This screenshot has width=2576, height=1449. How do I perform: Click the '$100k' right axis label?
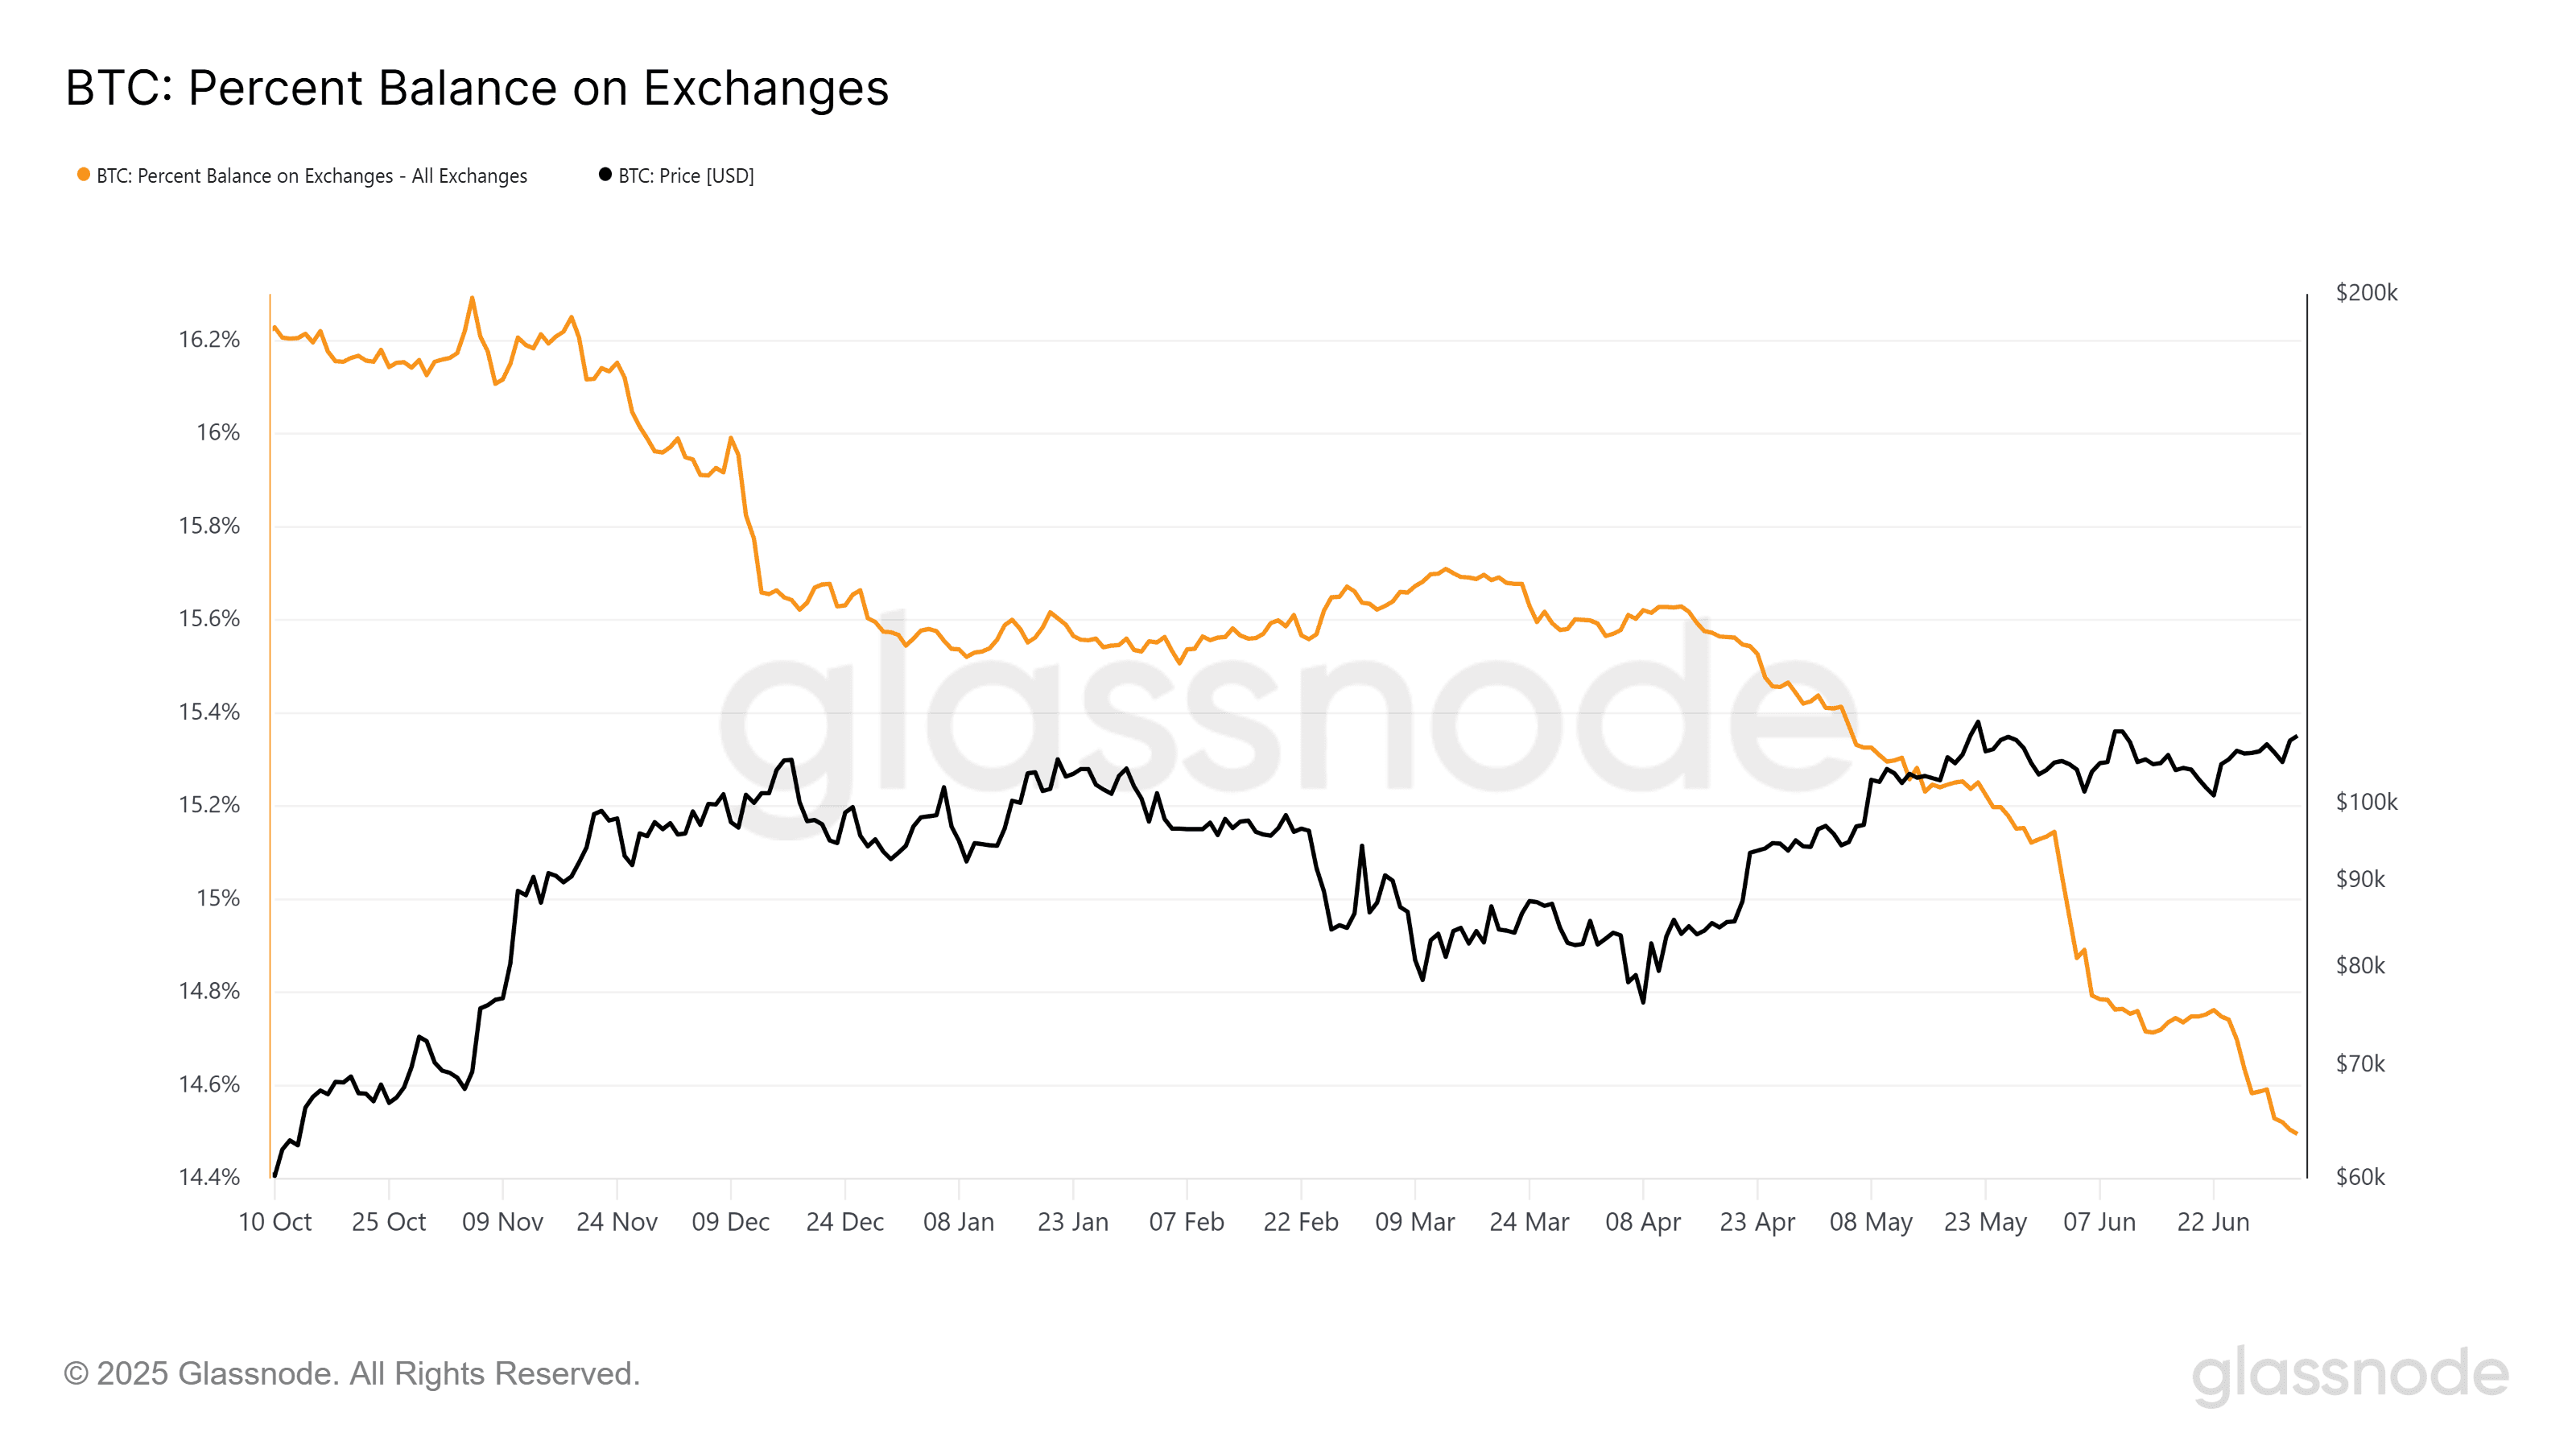pyautogui.click(x=2366, y=802)
